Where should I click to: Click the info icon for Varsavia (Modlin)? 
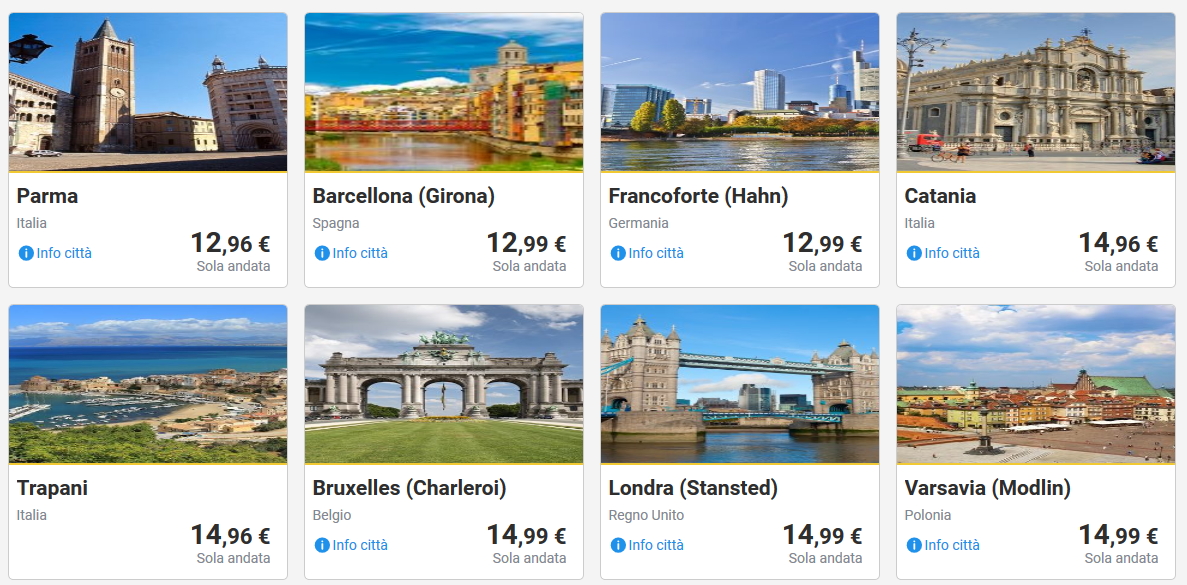(x=914, y=545)
